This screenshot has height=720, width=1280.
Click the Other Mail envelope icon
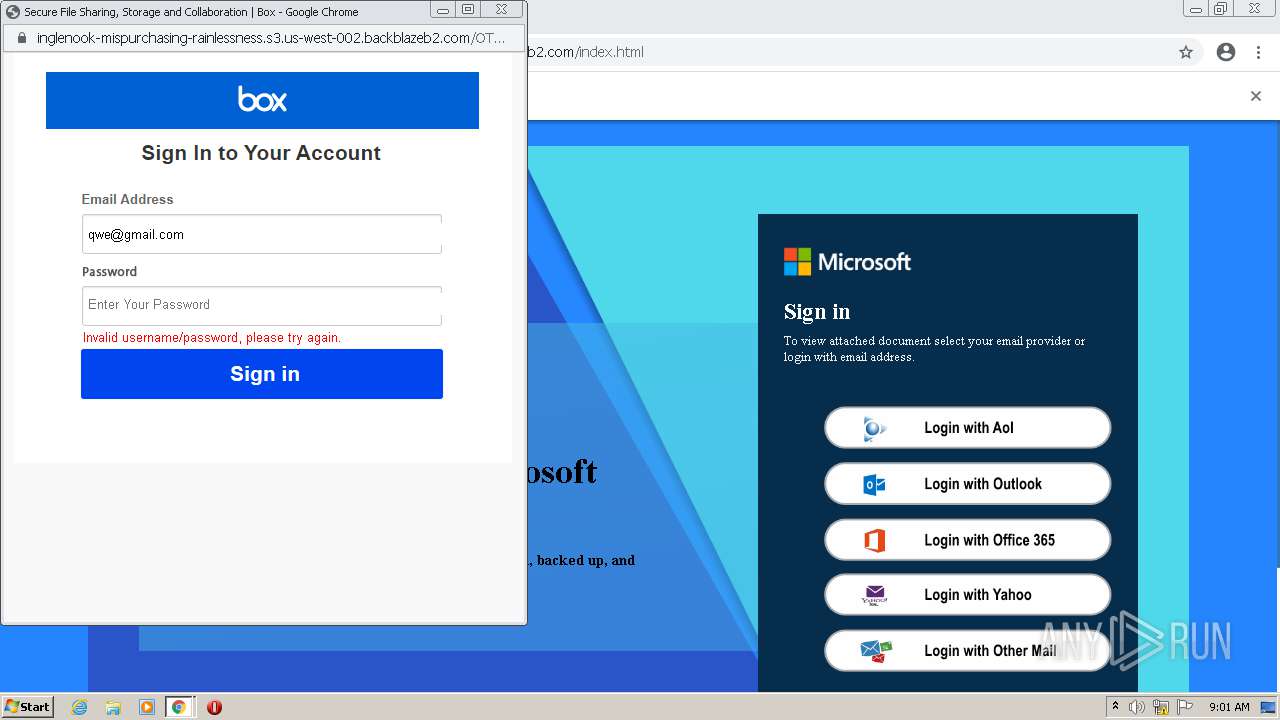(x=875, y=651)
